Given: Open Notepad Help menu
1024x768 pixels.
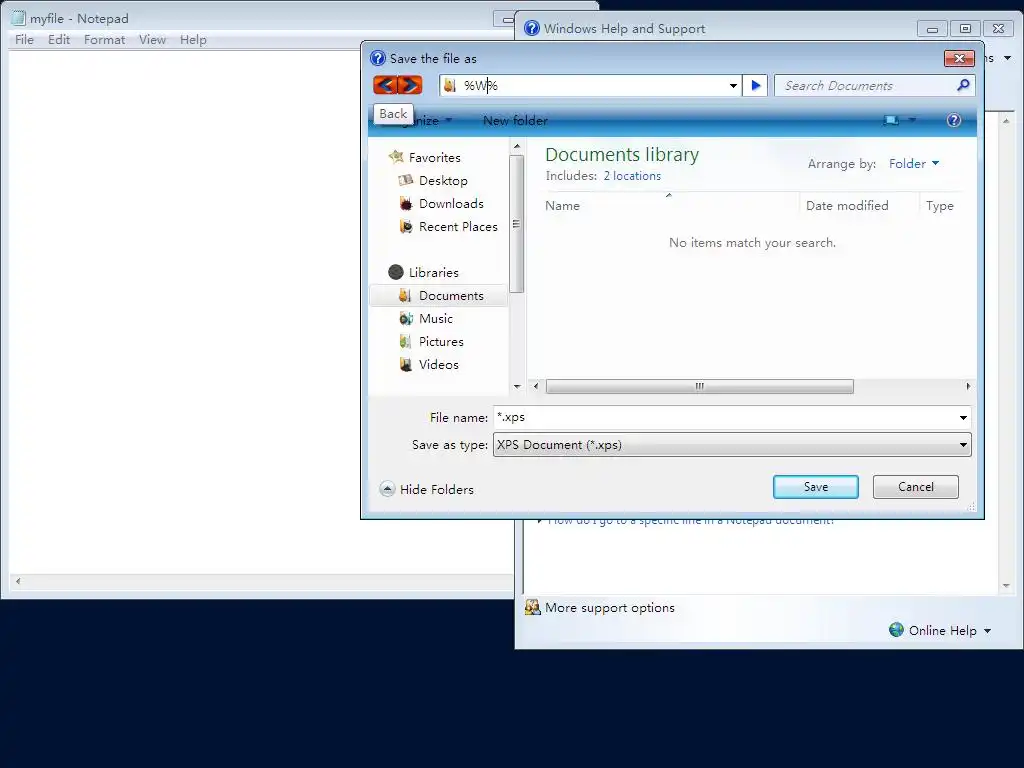Looking at the screenshot, I should pyautogui.click(x=193, y=39).
